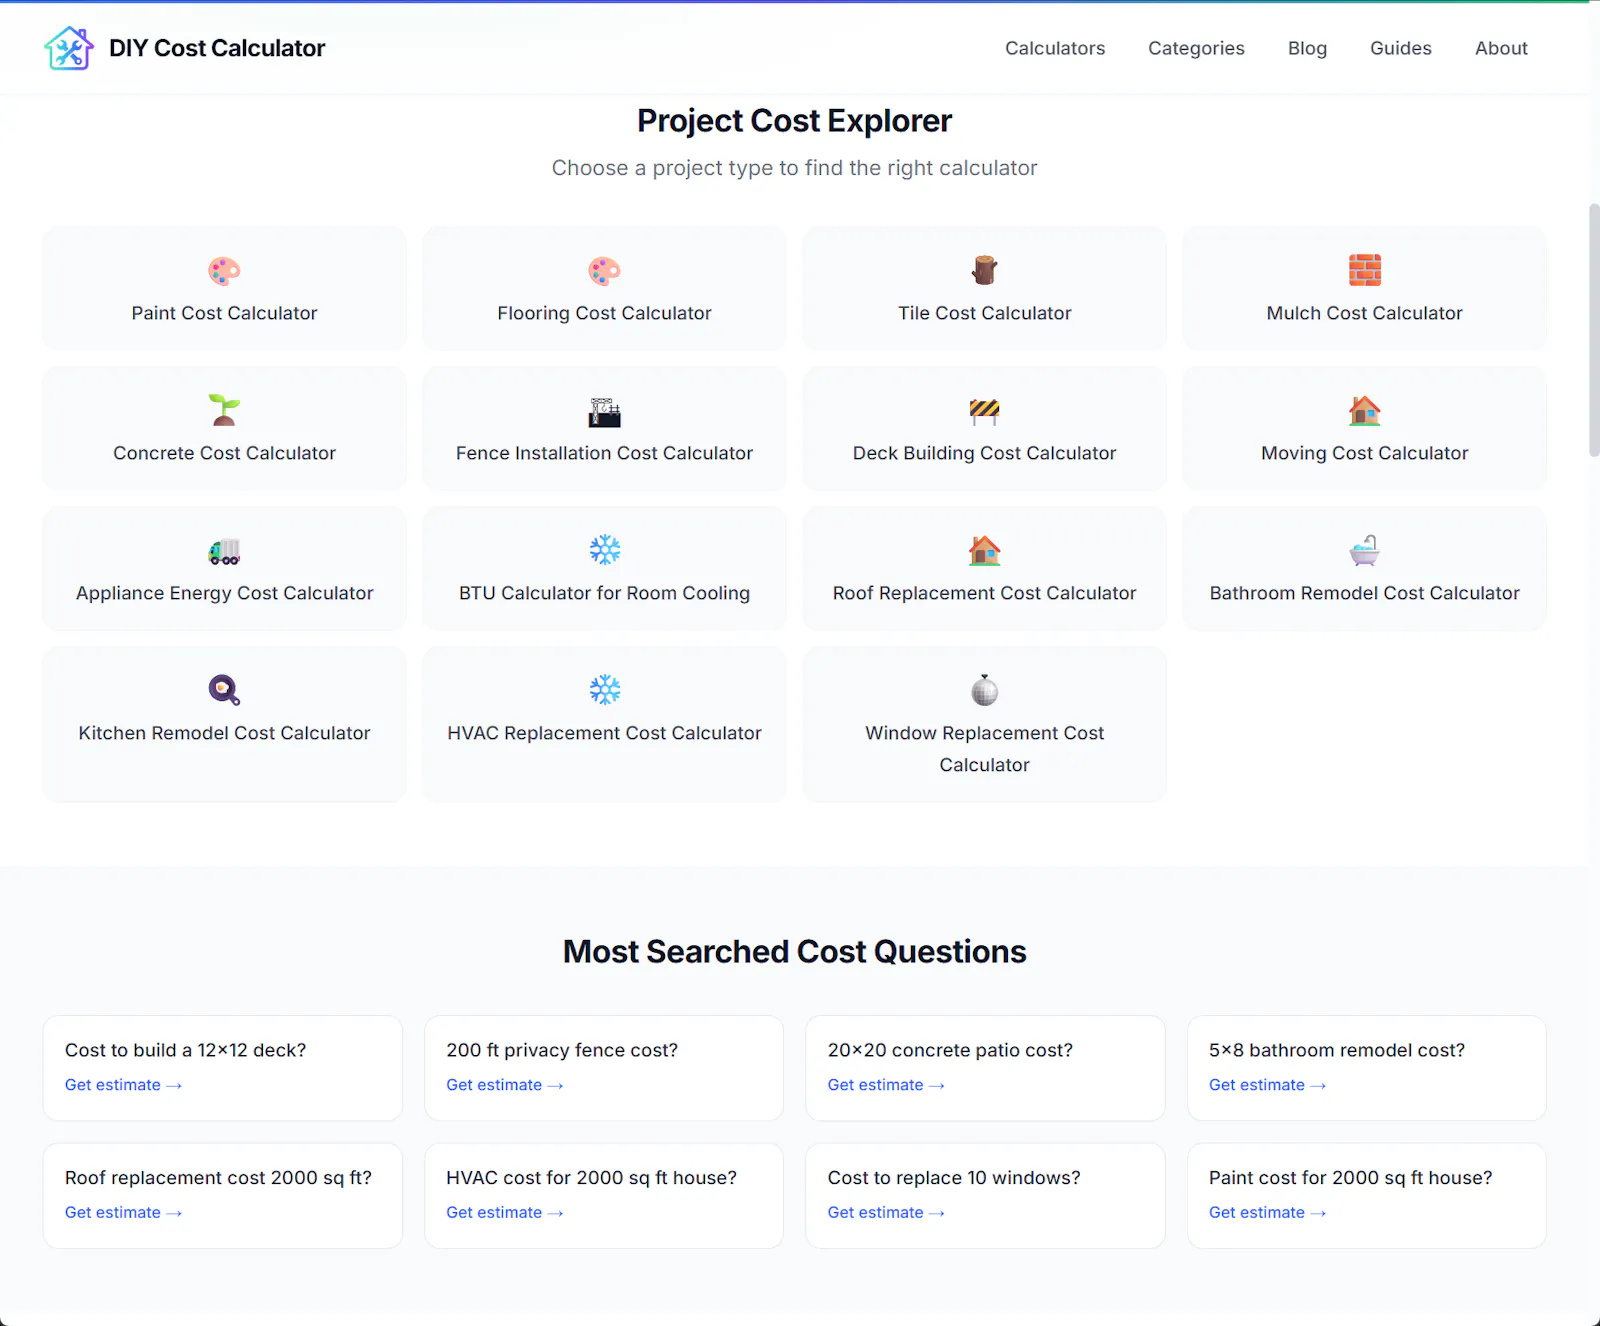Click the wood log icon on Tile Cost Calculator
This screenshot has height=1326, width=1600.
coord(984,271)
